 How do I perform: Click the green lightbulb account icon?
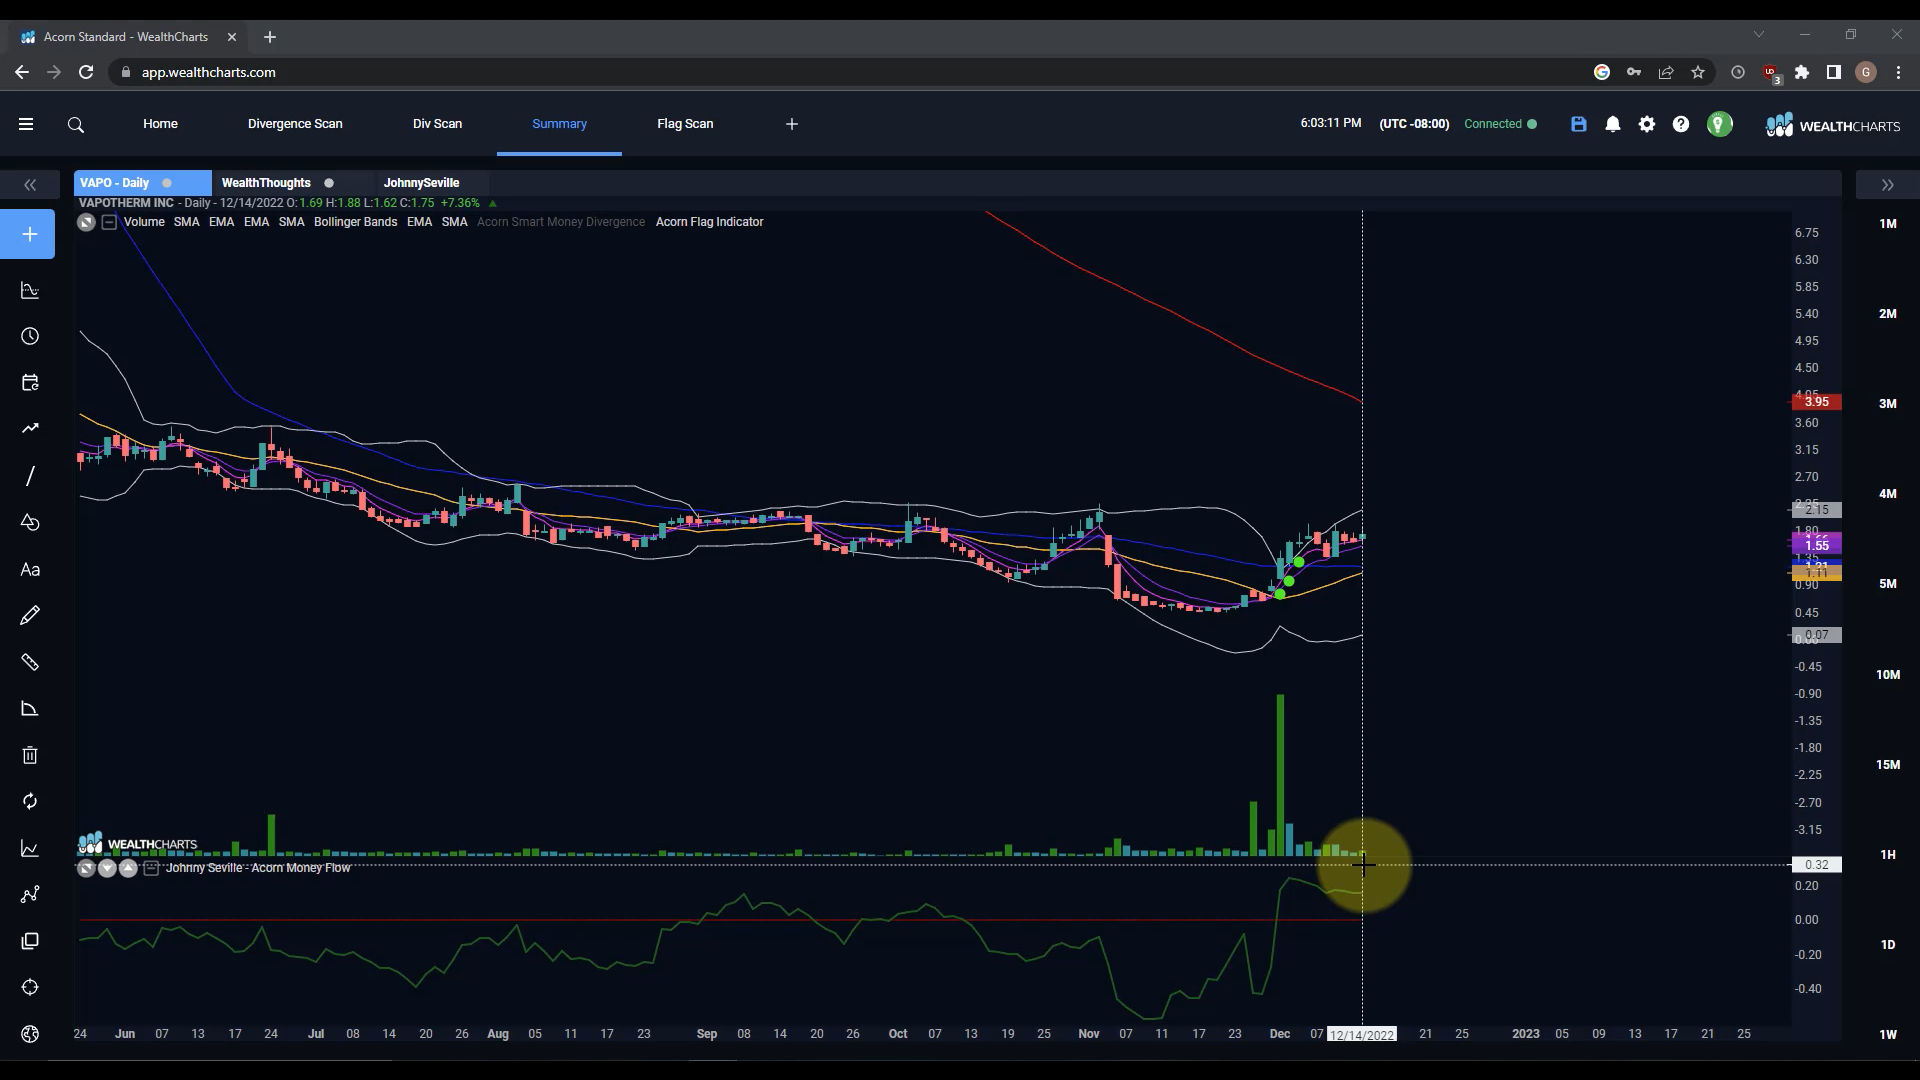coord(1719,124)
